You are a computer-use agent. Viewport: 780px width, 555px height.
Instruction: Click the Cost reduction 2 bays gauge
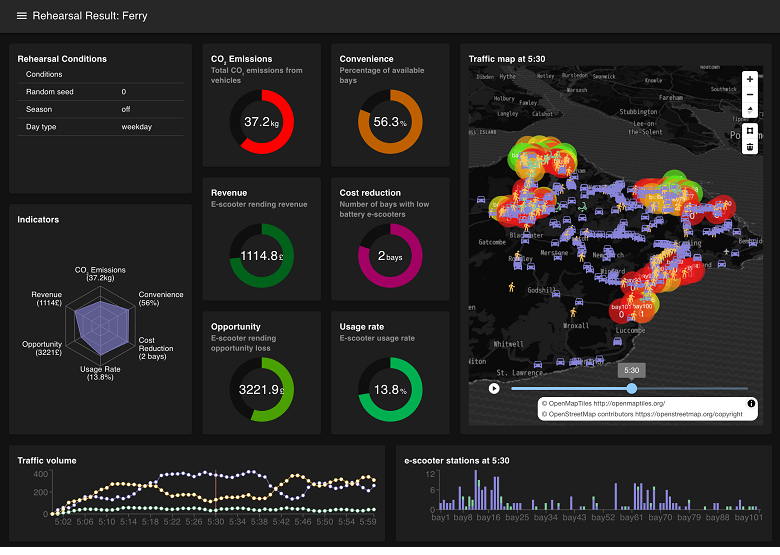point(390,255)
